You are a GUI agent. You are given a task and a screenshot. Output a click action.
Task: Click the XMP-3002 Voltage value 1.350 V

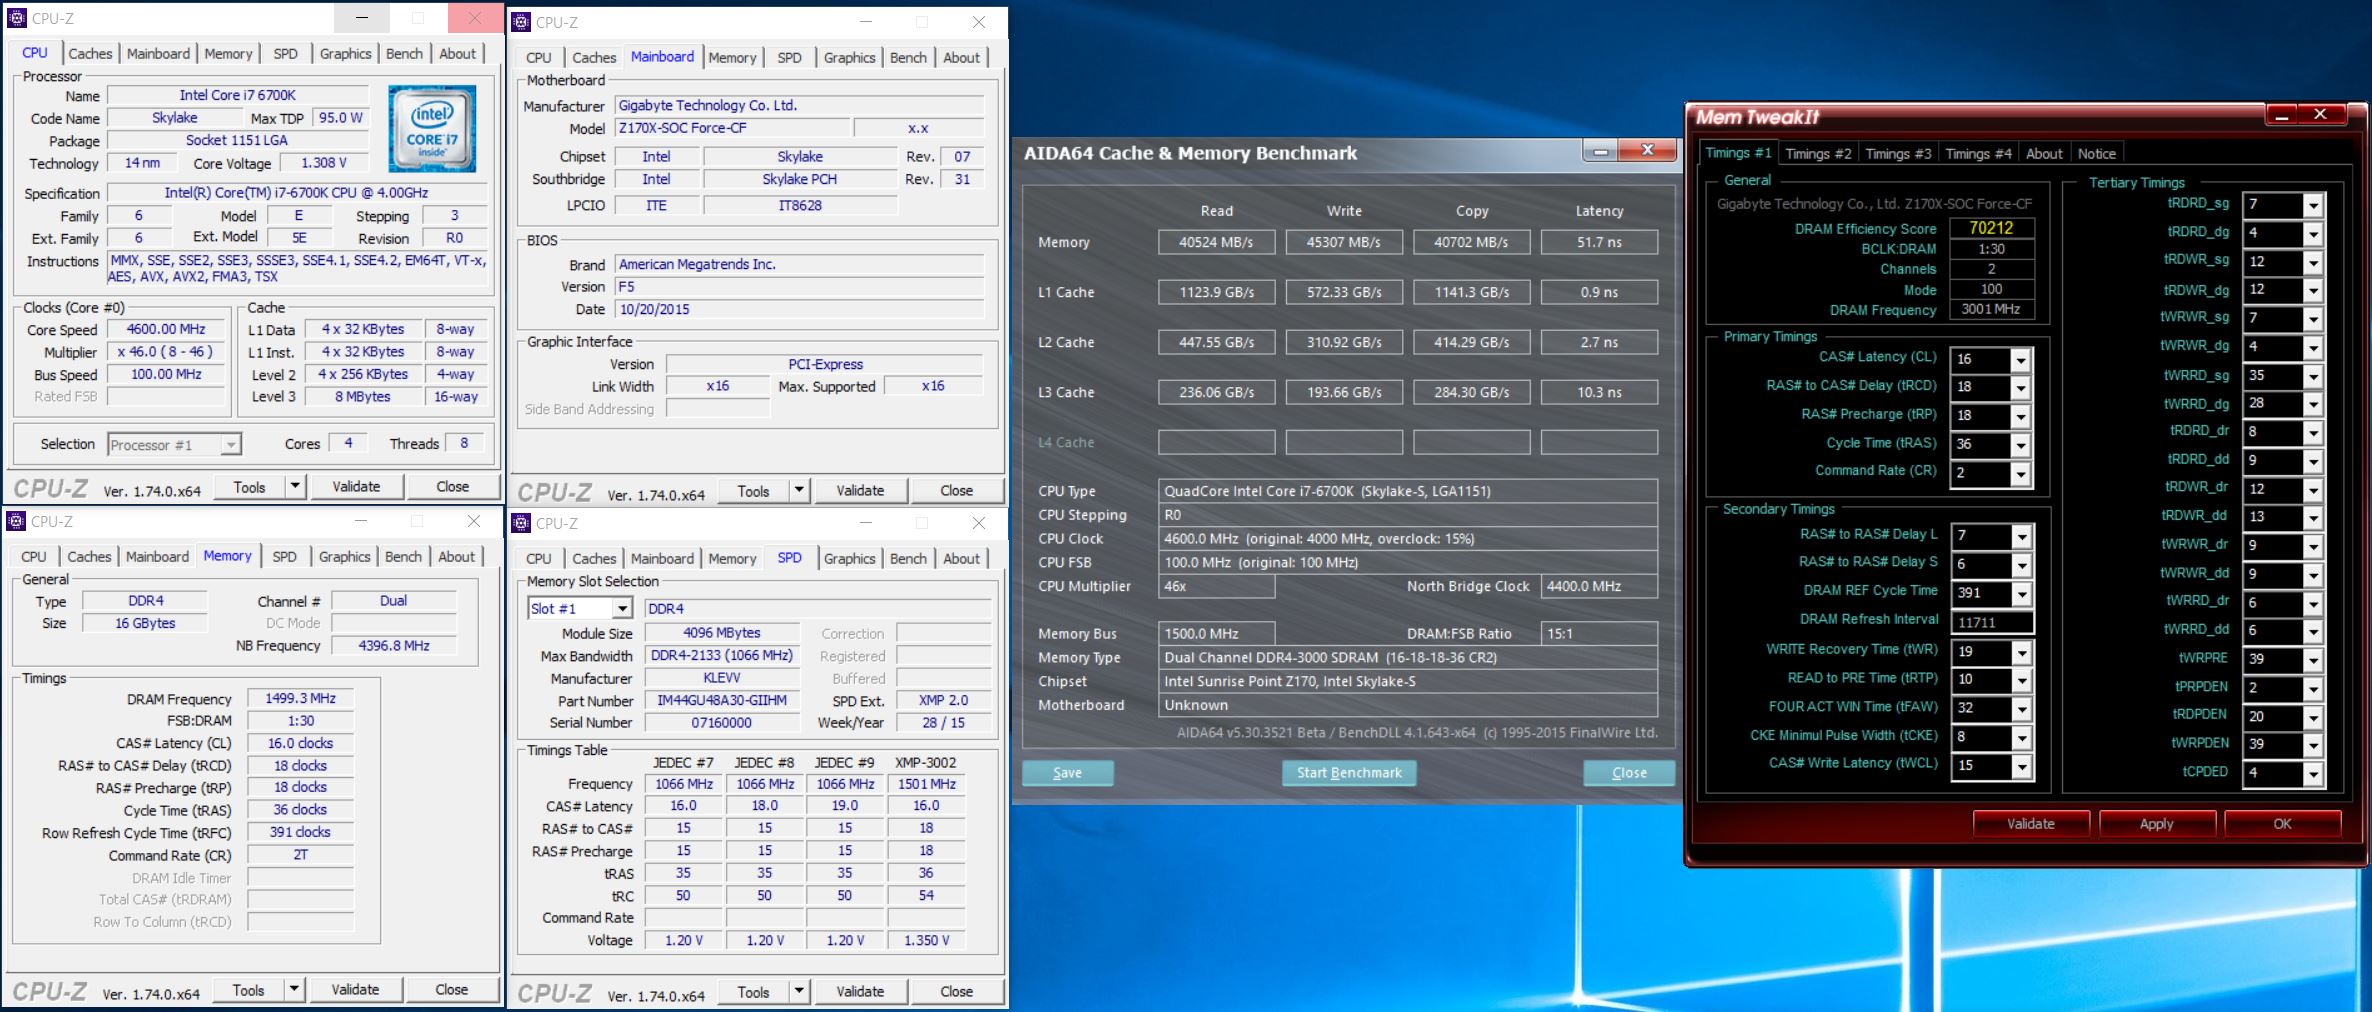(x=926, y=940)
